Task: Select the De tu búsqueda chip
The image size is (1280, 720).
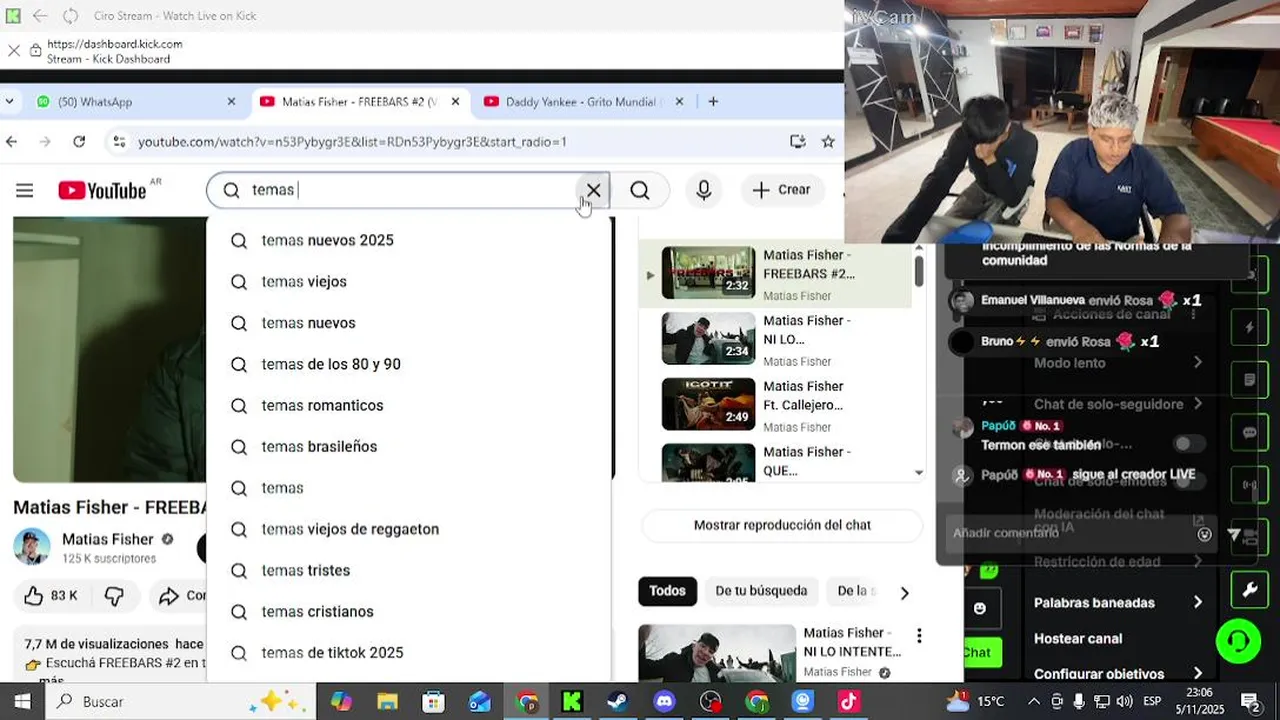Action: pyautogui.click(x=761, y=591)
